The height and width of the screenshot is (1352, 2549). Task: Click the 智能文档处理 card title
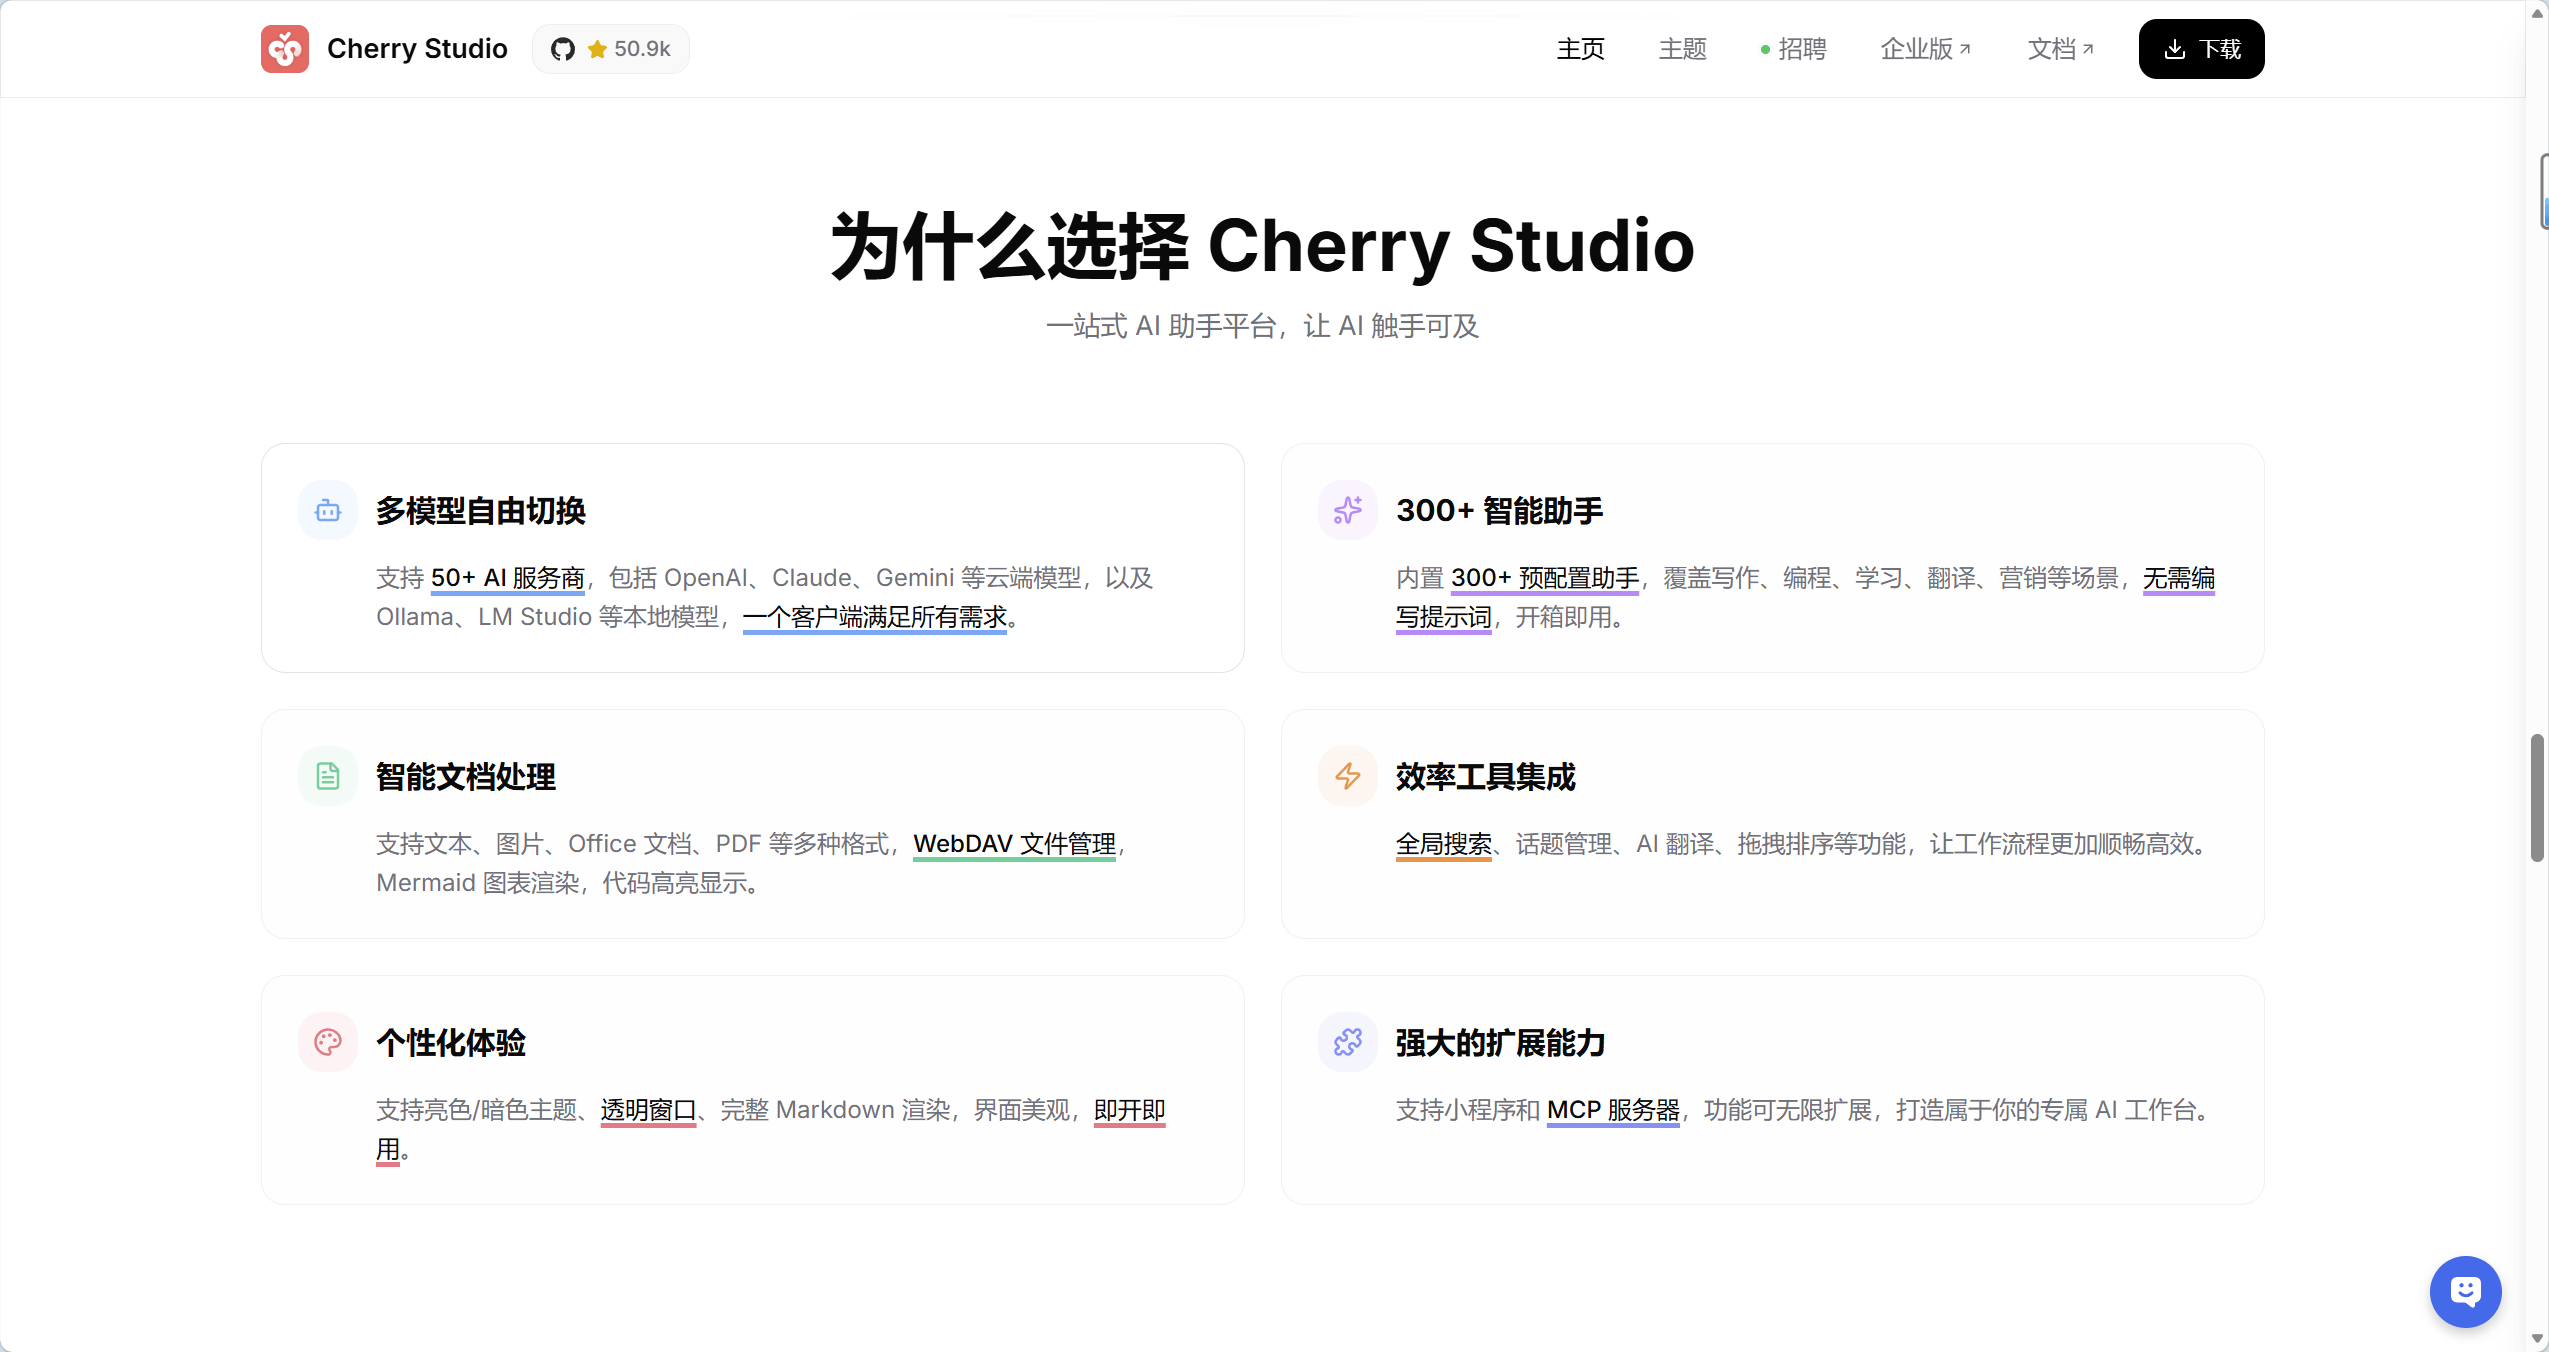coord(466,777)
